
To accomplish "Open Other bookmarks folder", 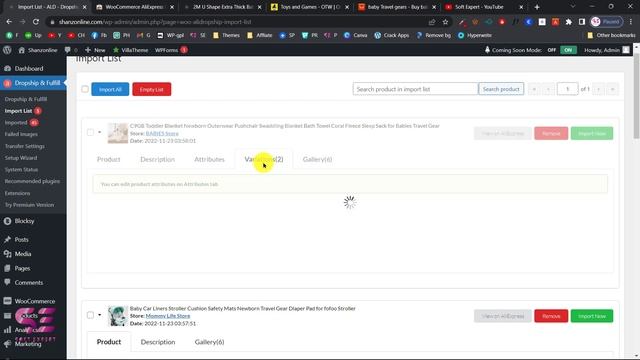I will pyautogui.click(x=611, y=36).
